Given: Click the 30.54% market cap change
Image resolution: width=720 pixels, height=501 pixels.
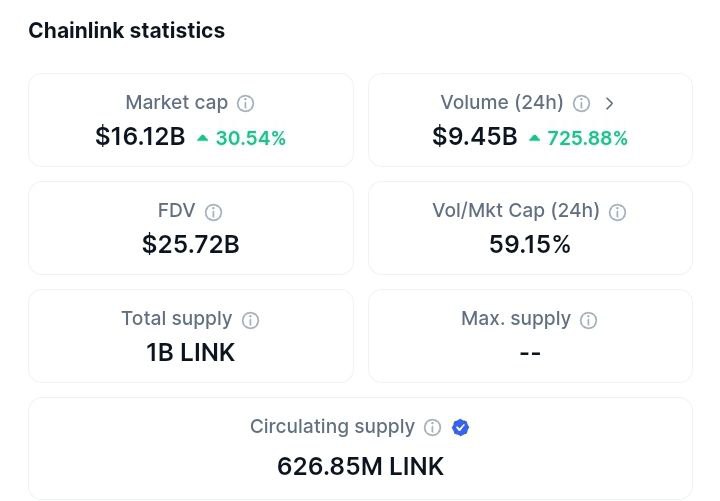Looking at the screenshot, I should (x=251, y=138).
